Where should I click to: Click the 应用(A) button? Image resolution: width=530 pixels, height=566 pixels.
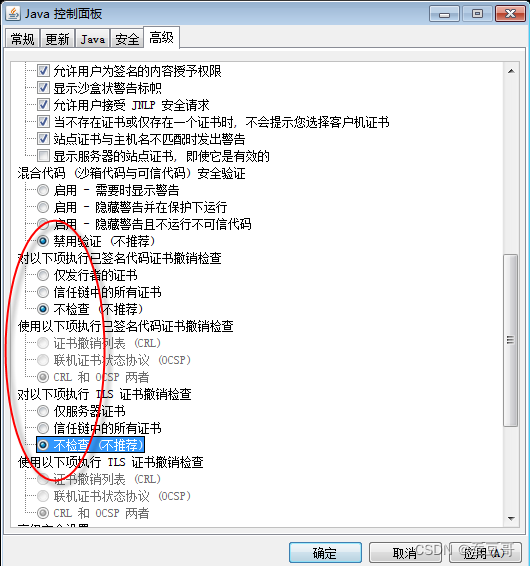coord(485,553)
